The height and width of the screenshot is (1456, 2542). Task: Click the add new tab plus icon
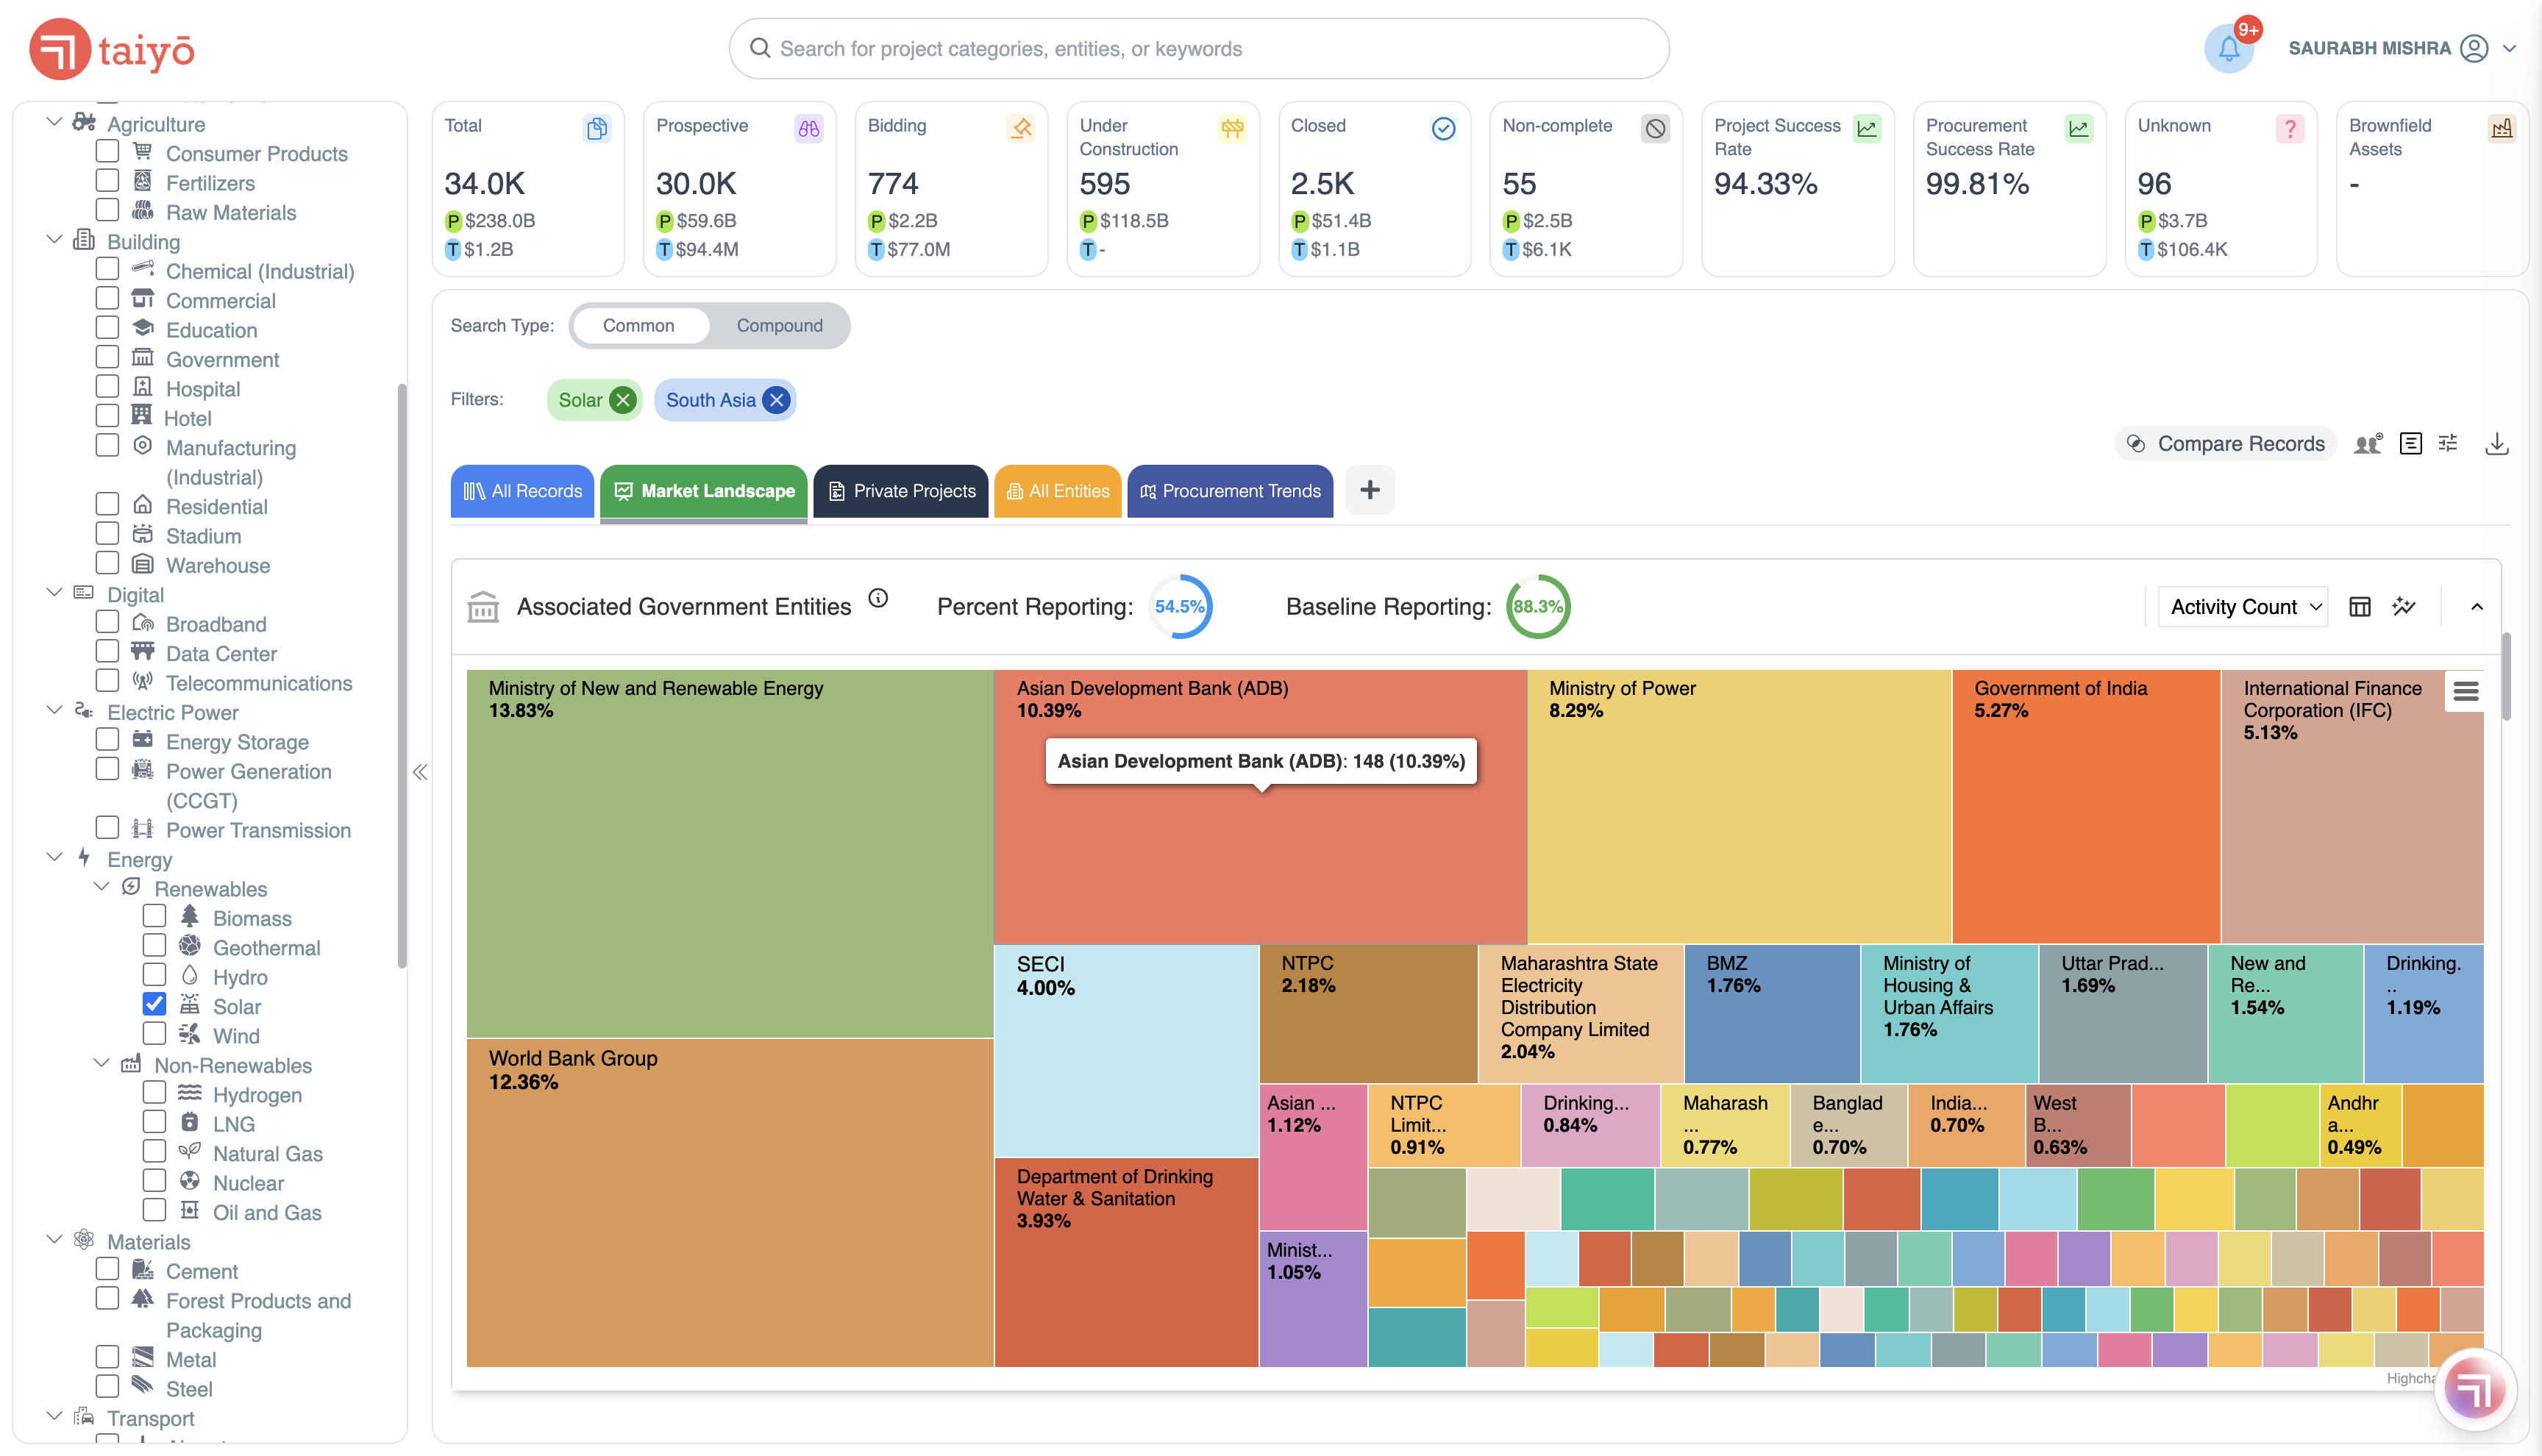pyautogui.click(x=1369, y=490)
